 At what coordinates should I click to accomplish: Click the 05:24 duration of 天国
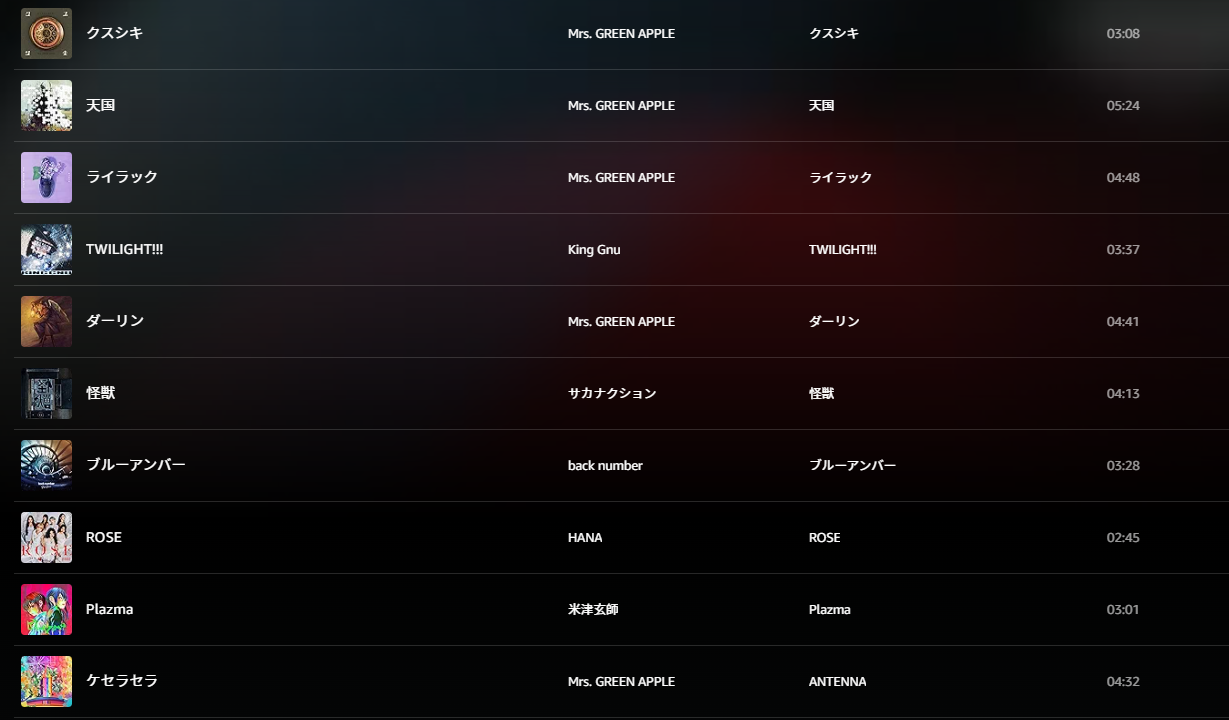pyautogui.click(x=1123, y=105)
